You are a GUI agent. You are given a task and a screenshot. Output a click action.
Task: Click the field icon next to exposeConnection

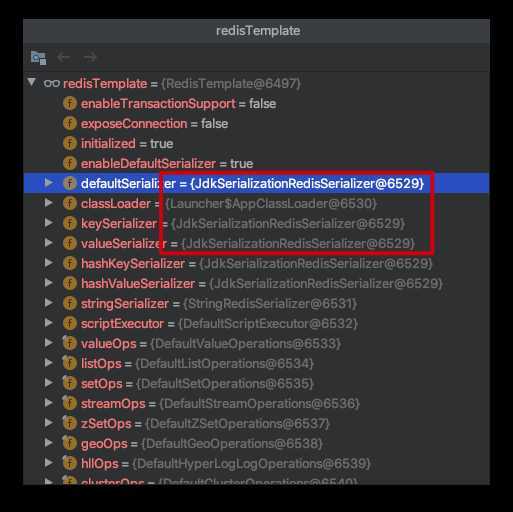tap(70, 123)
